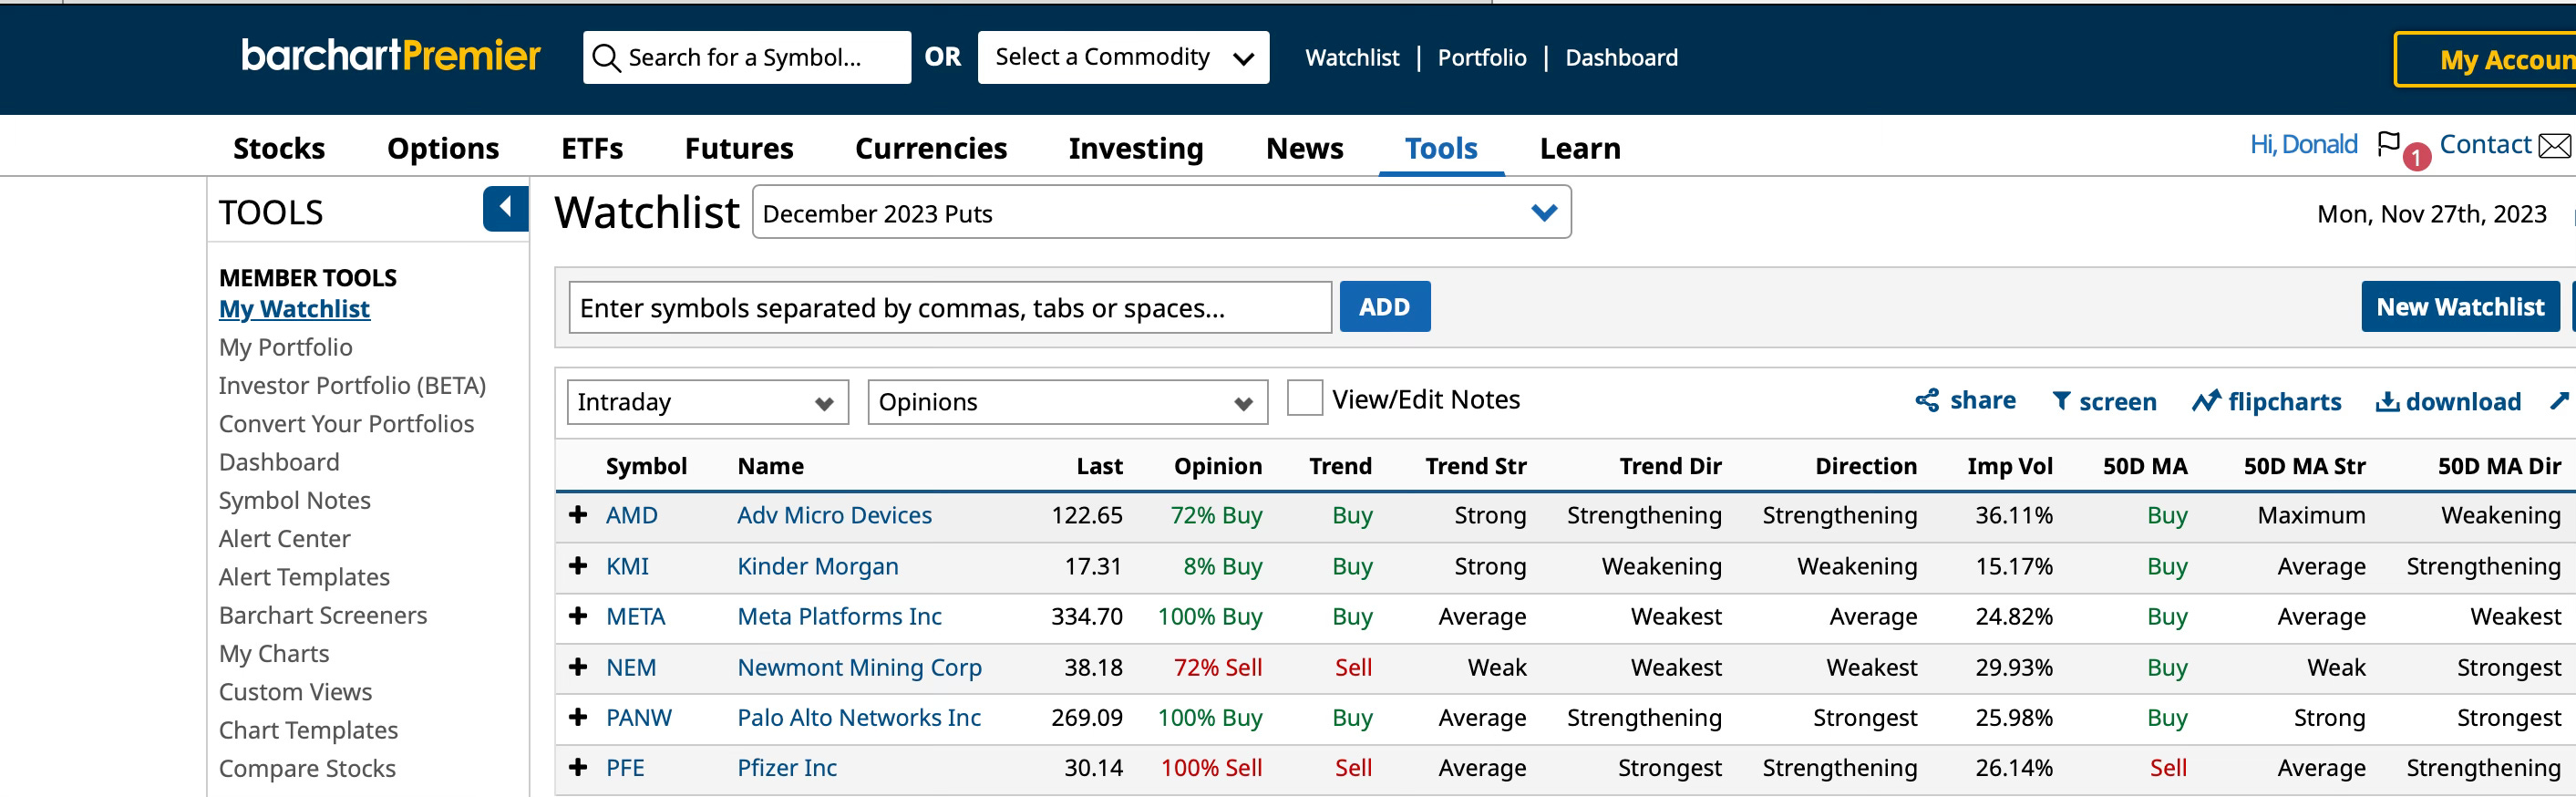Expand the PFE row plus icon
Viewport: 2576px width, 797px height.
tap(577, 767)
